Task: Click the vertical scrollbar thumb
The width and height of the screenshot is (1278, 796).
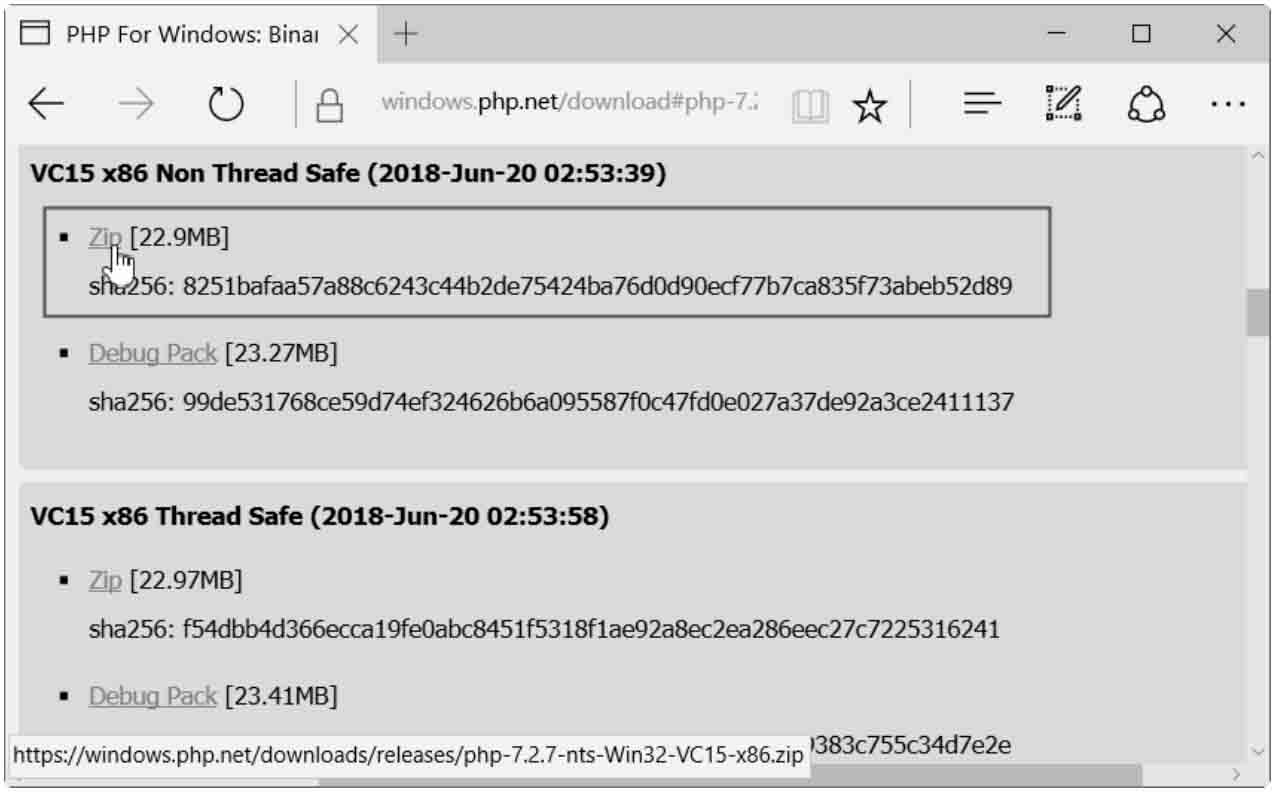Action: 1257,313
